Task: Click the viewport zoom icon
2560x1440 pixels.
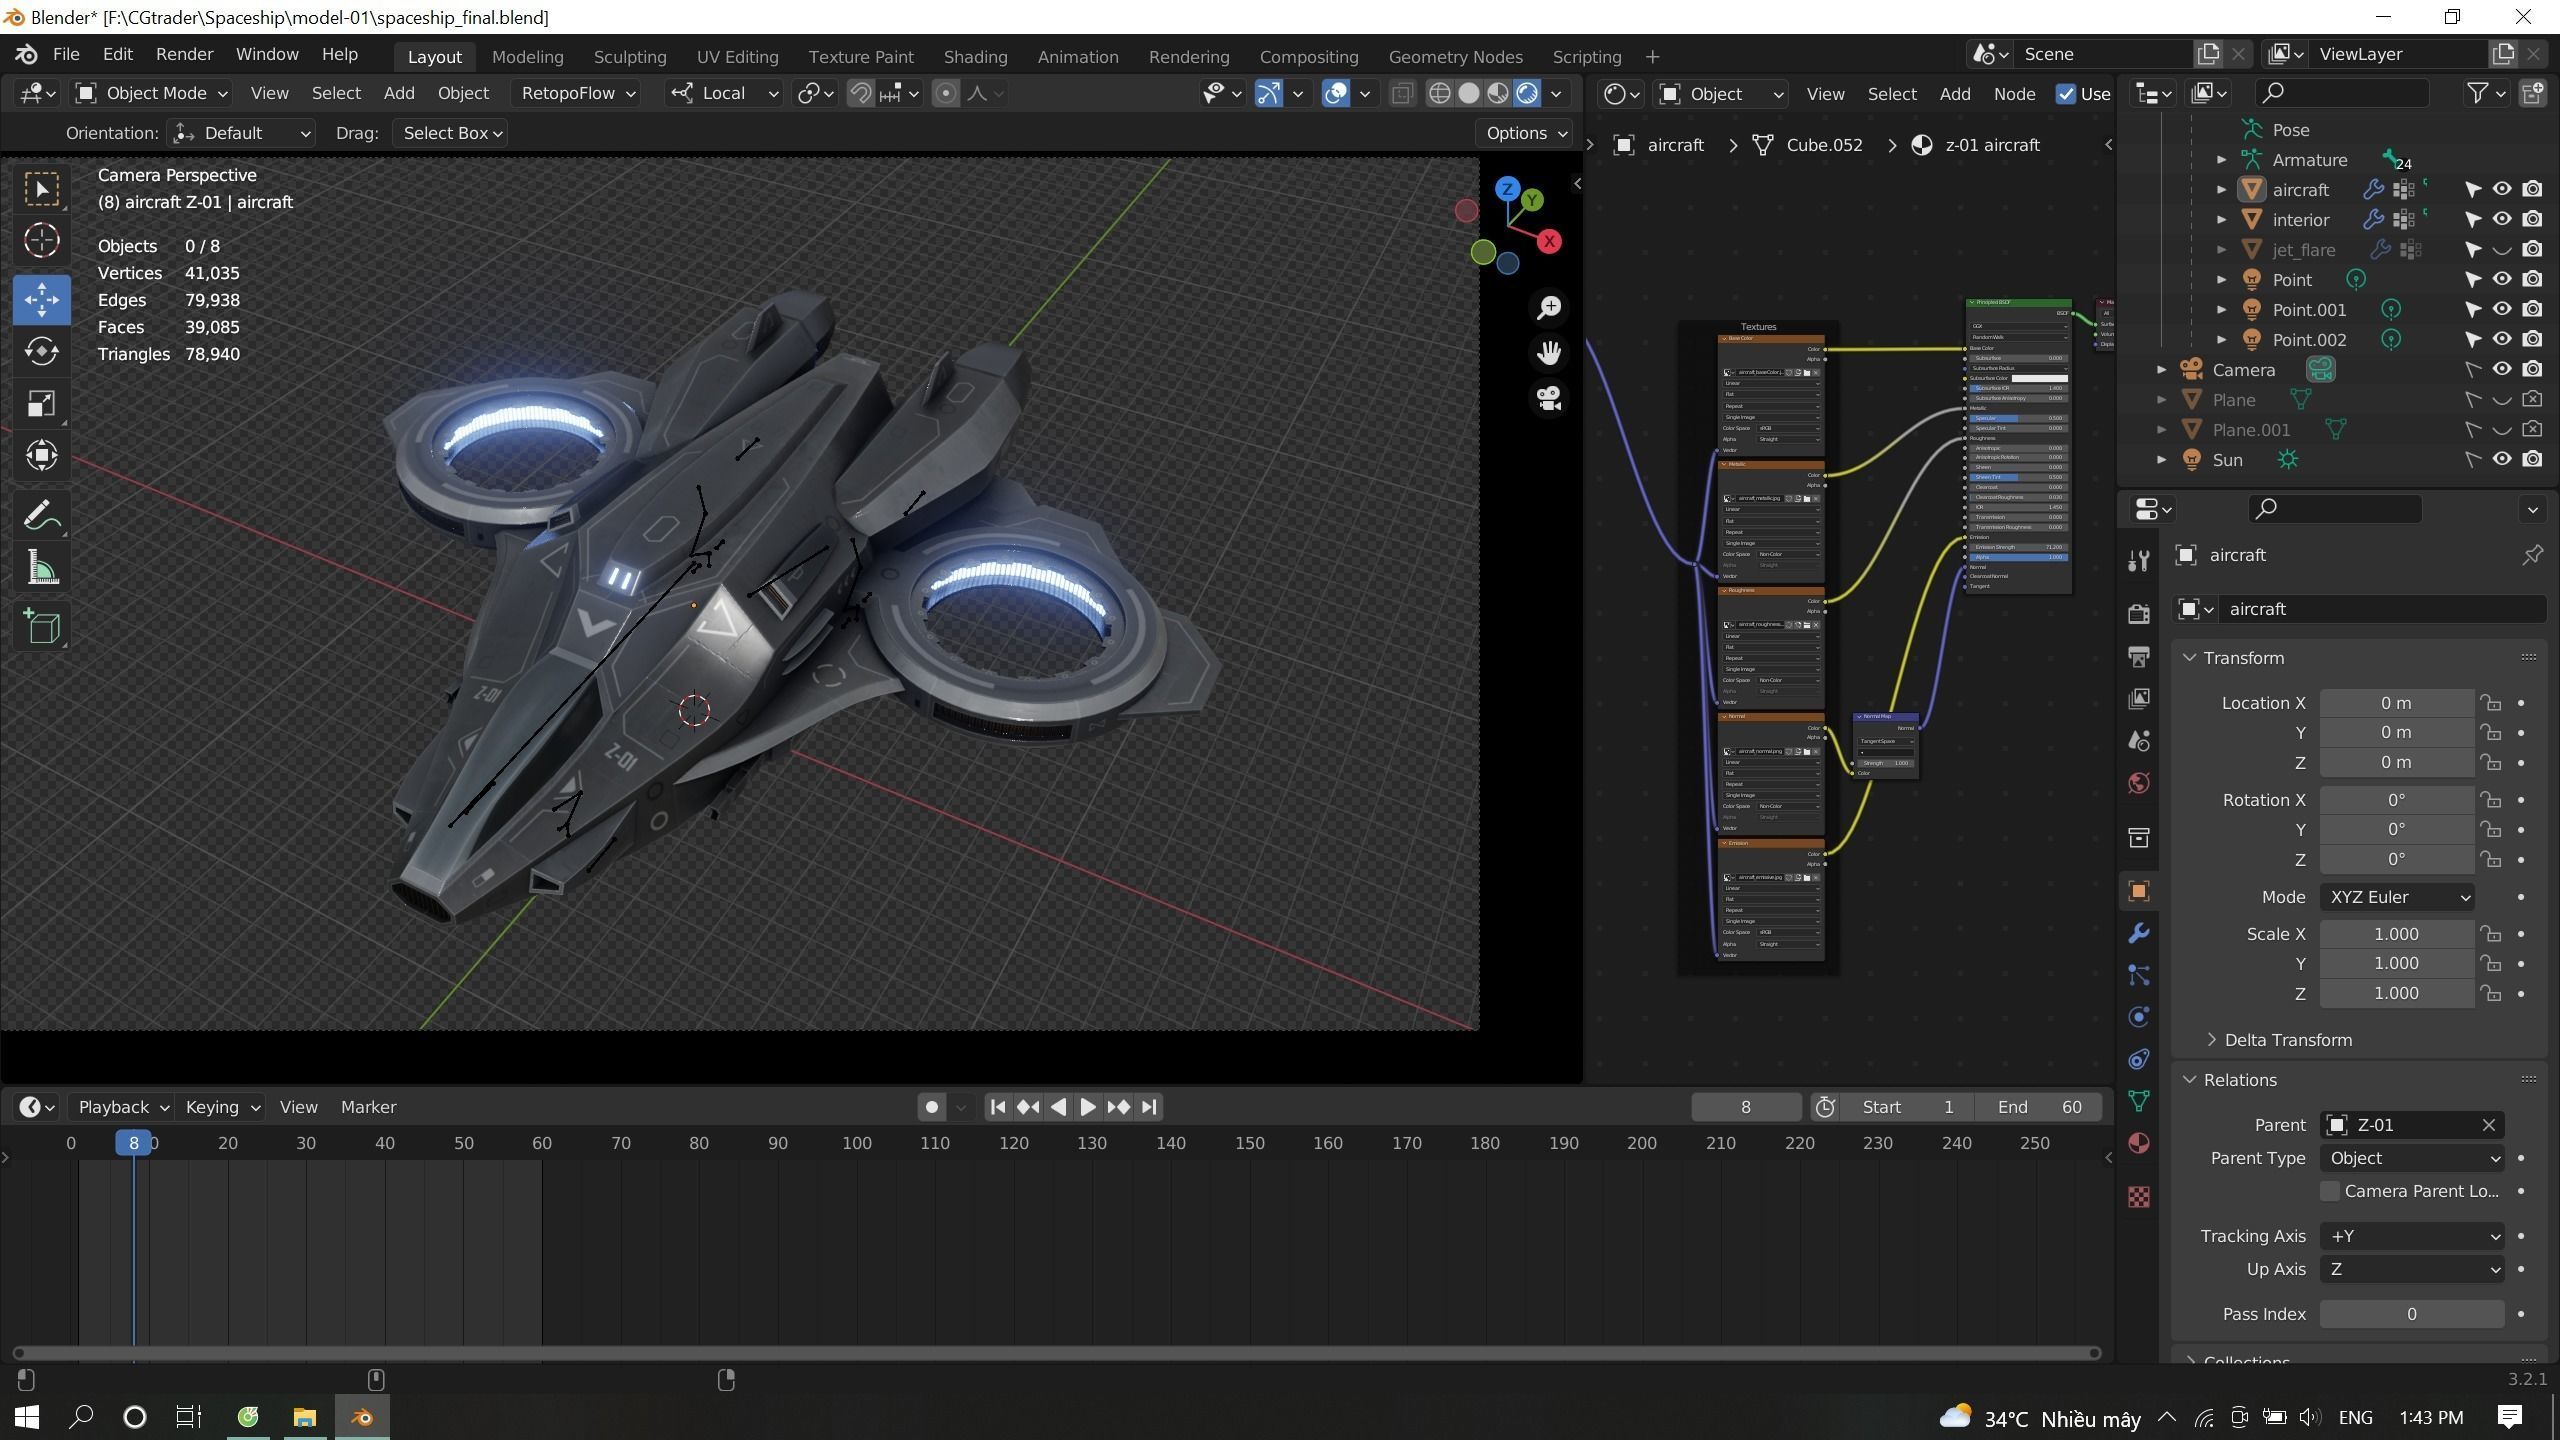Action: point(1549,307)
